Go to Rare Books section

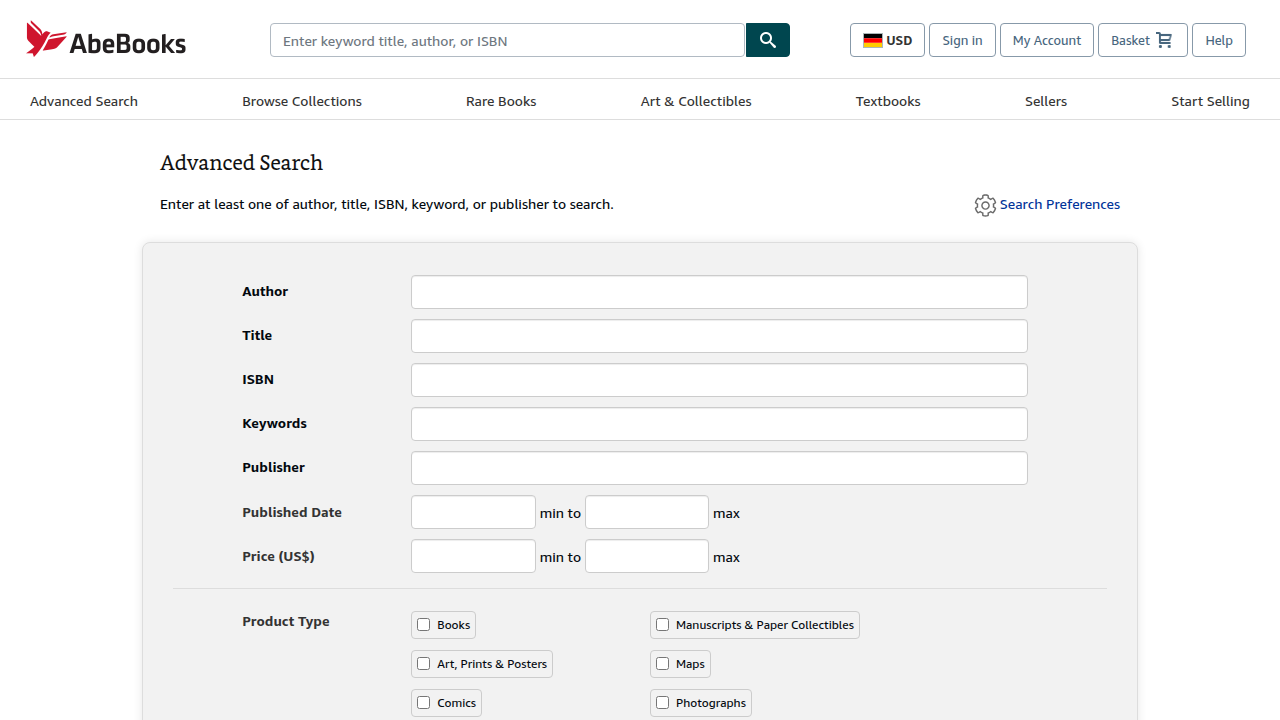[x=501, y=101]
